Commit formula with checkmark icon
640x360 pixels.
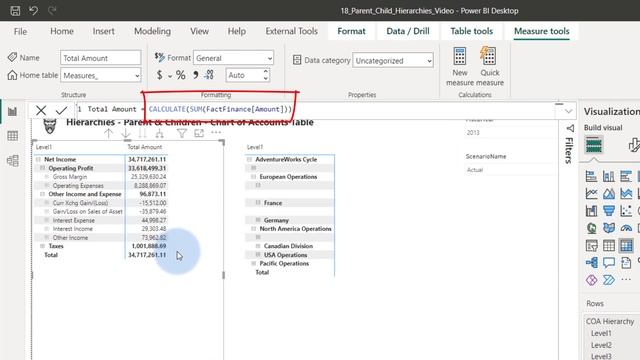pos(62,110)
